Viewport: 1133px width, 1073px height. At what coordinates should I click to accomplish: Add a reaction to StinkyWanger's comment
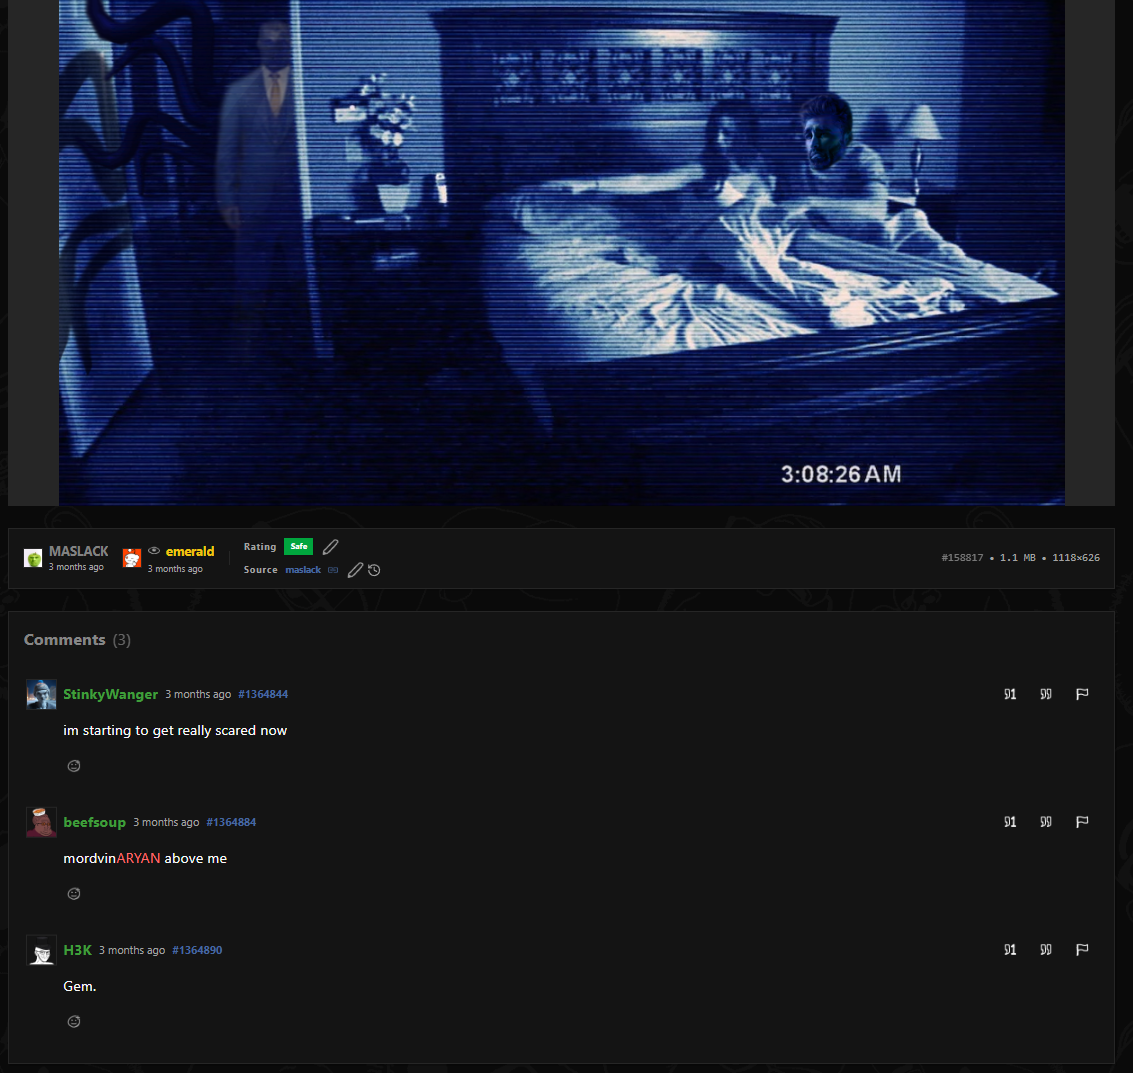click(74, 766)
